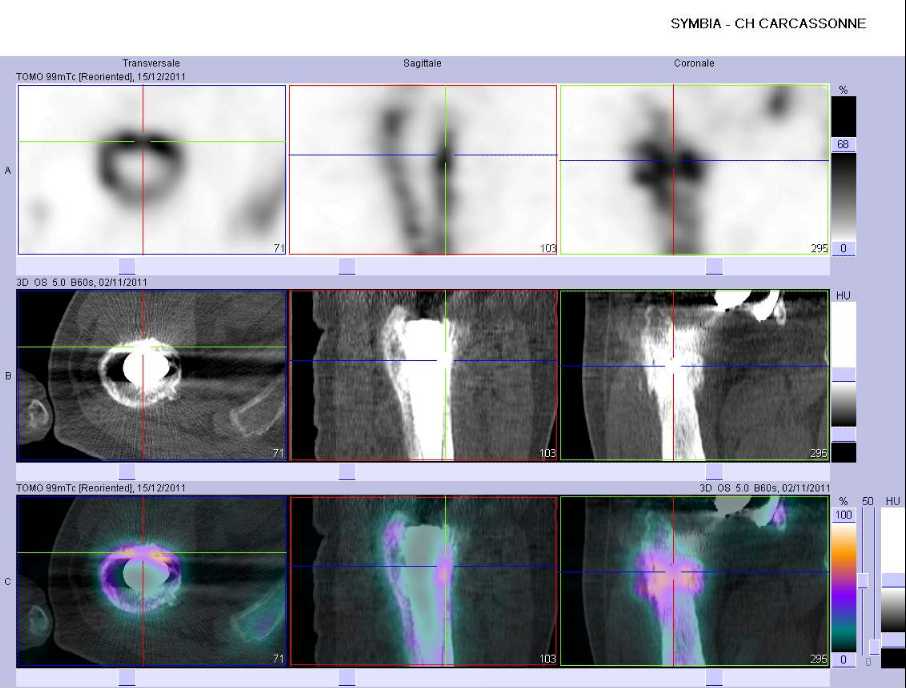The width and height of the screenshot is (906, 688).
Task: Click the row C TOMO 99mTc 15/12/2011 label
Action: [101, 488]
